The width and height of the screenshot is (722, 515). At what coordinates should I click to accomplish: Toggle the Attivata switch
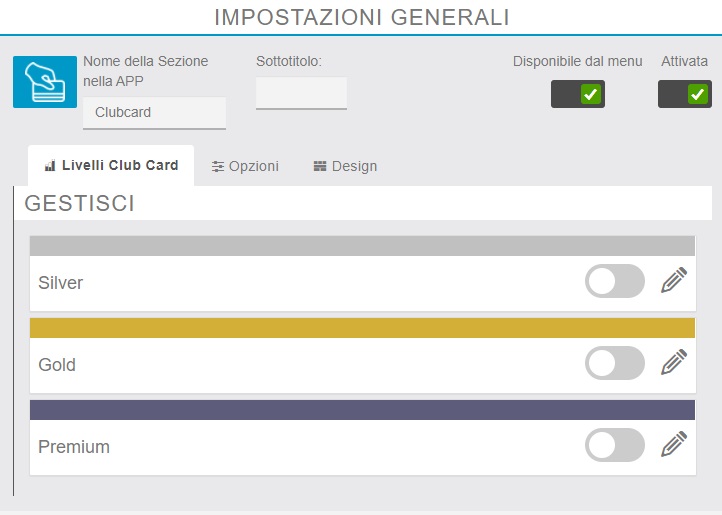pos(685,95)
